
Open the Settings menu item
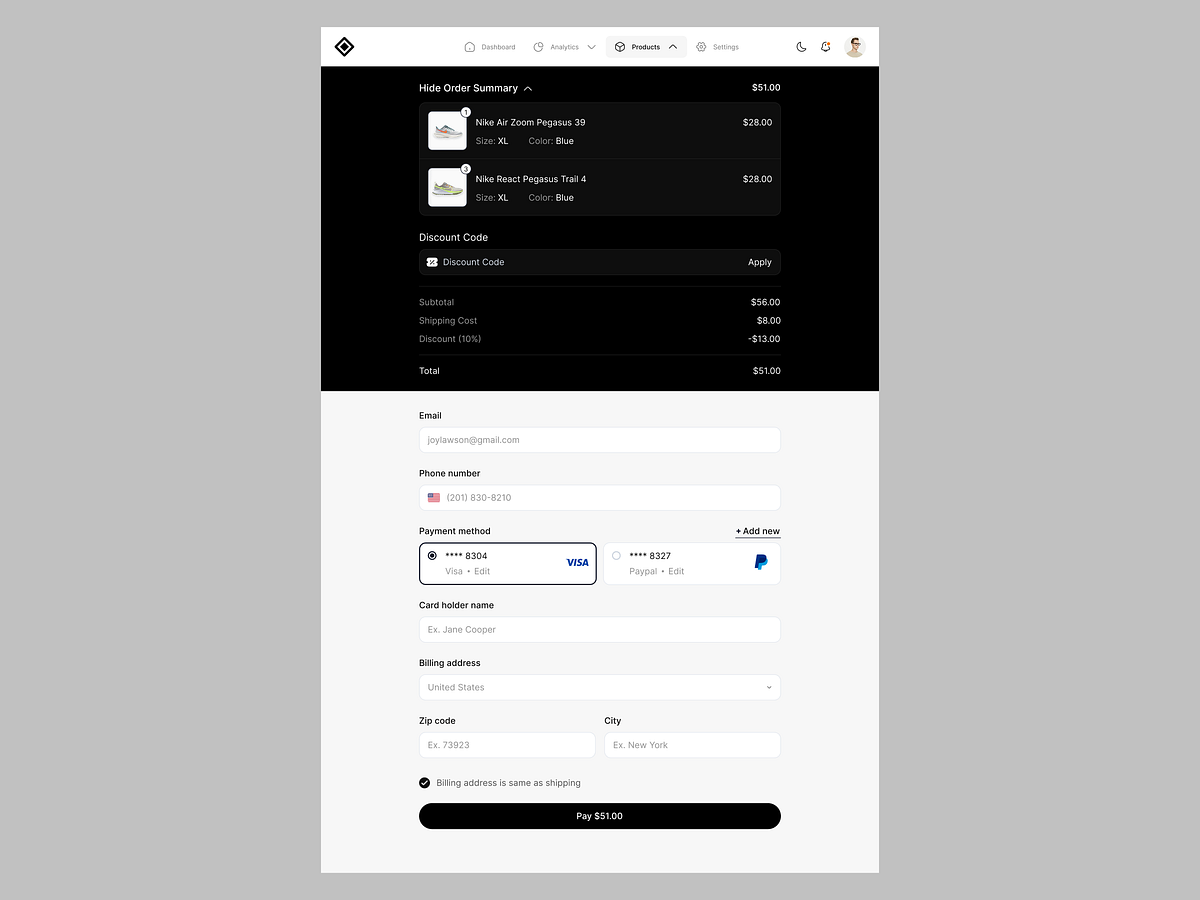click(x=717, y=47)
